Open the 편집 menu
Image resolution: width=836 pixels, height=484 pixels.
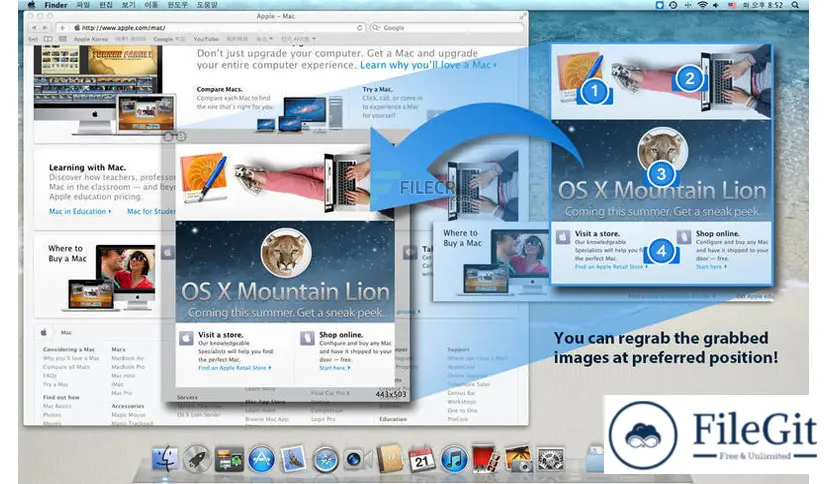click(106, 5)
